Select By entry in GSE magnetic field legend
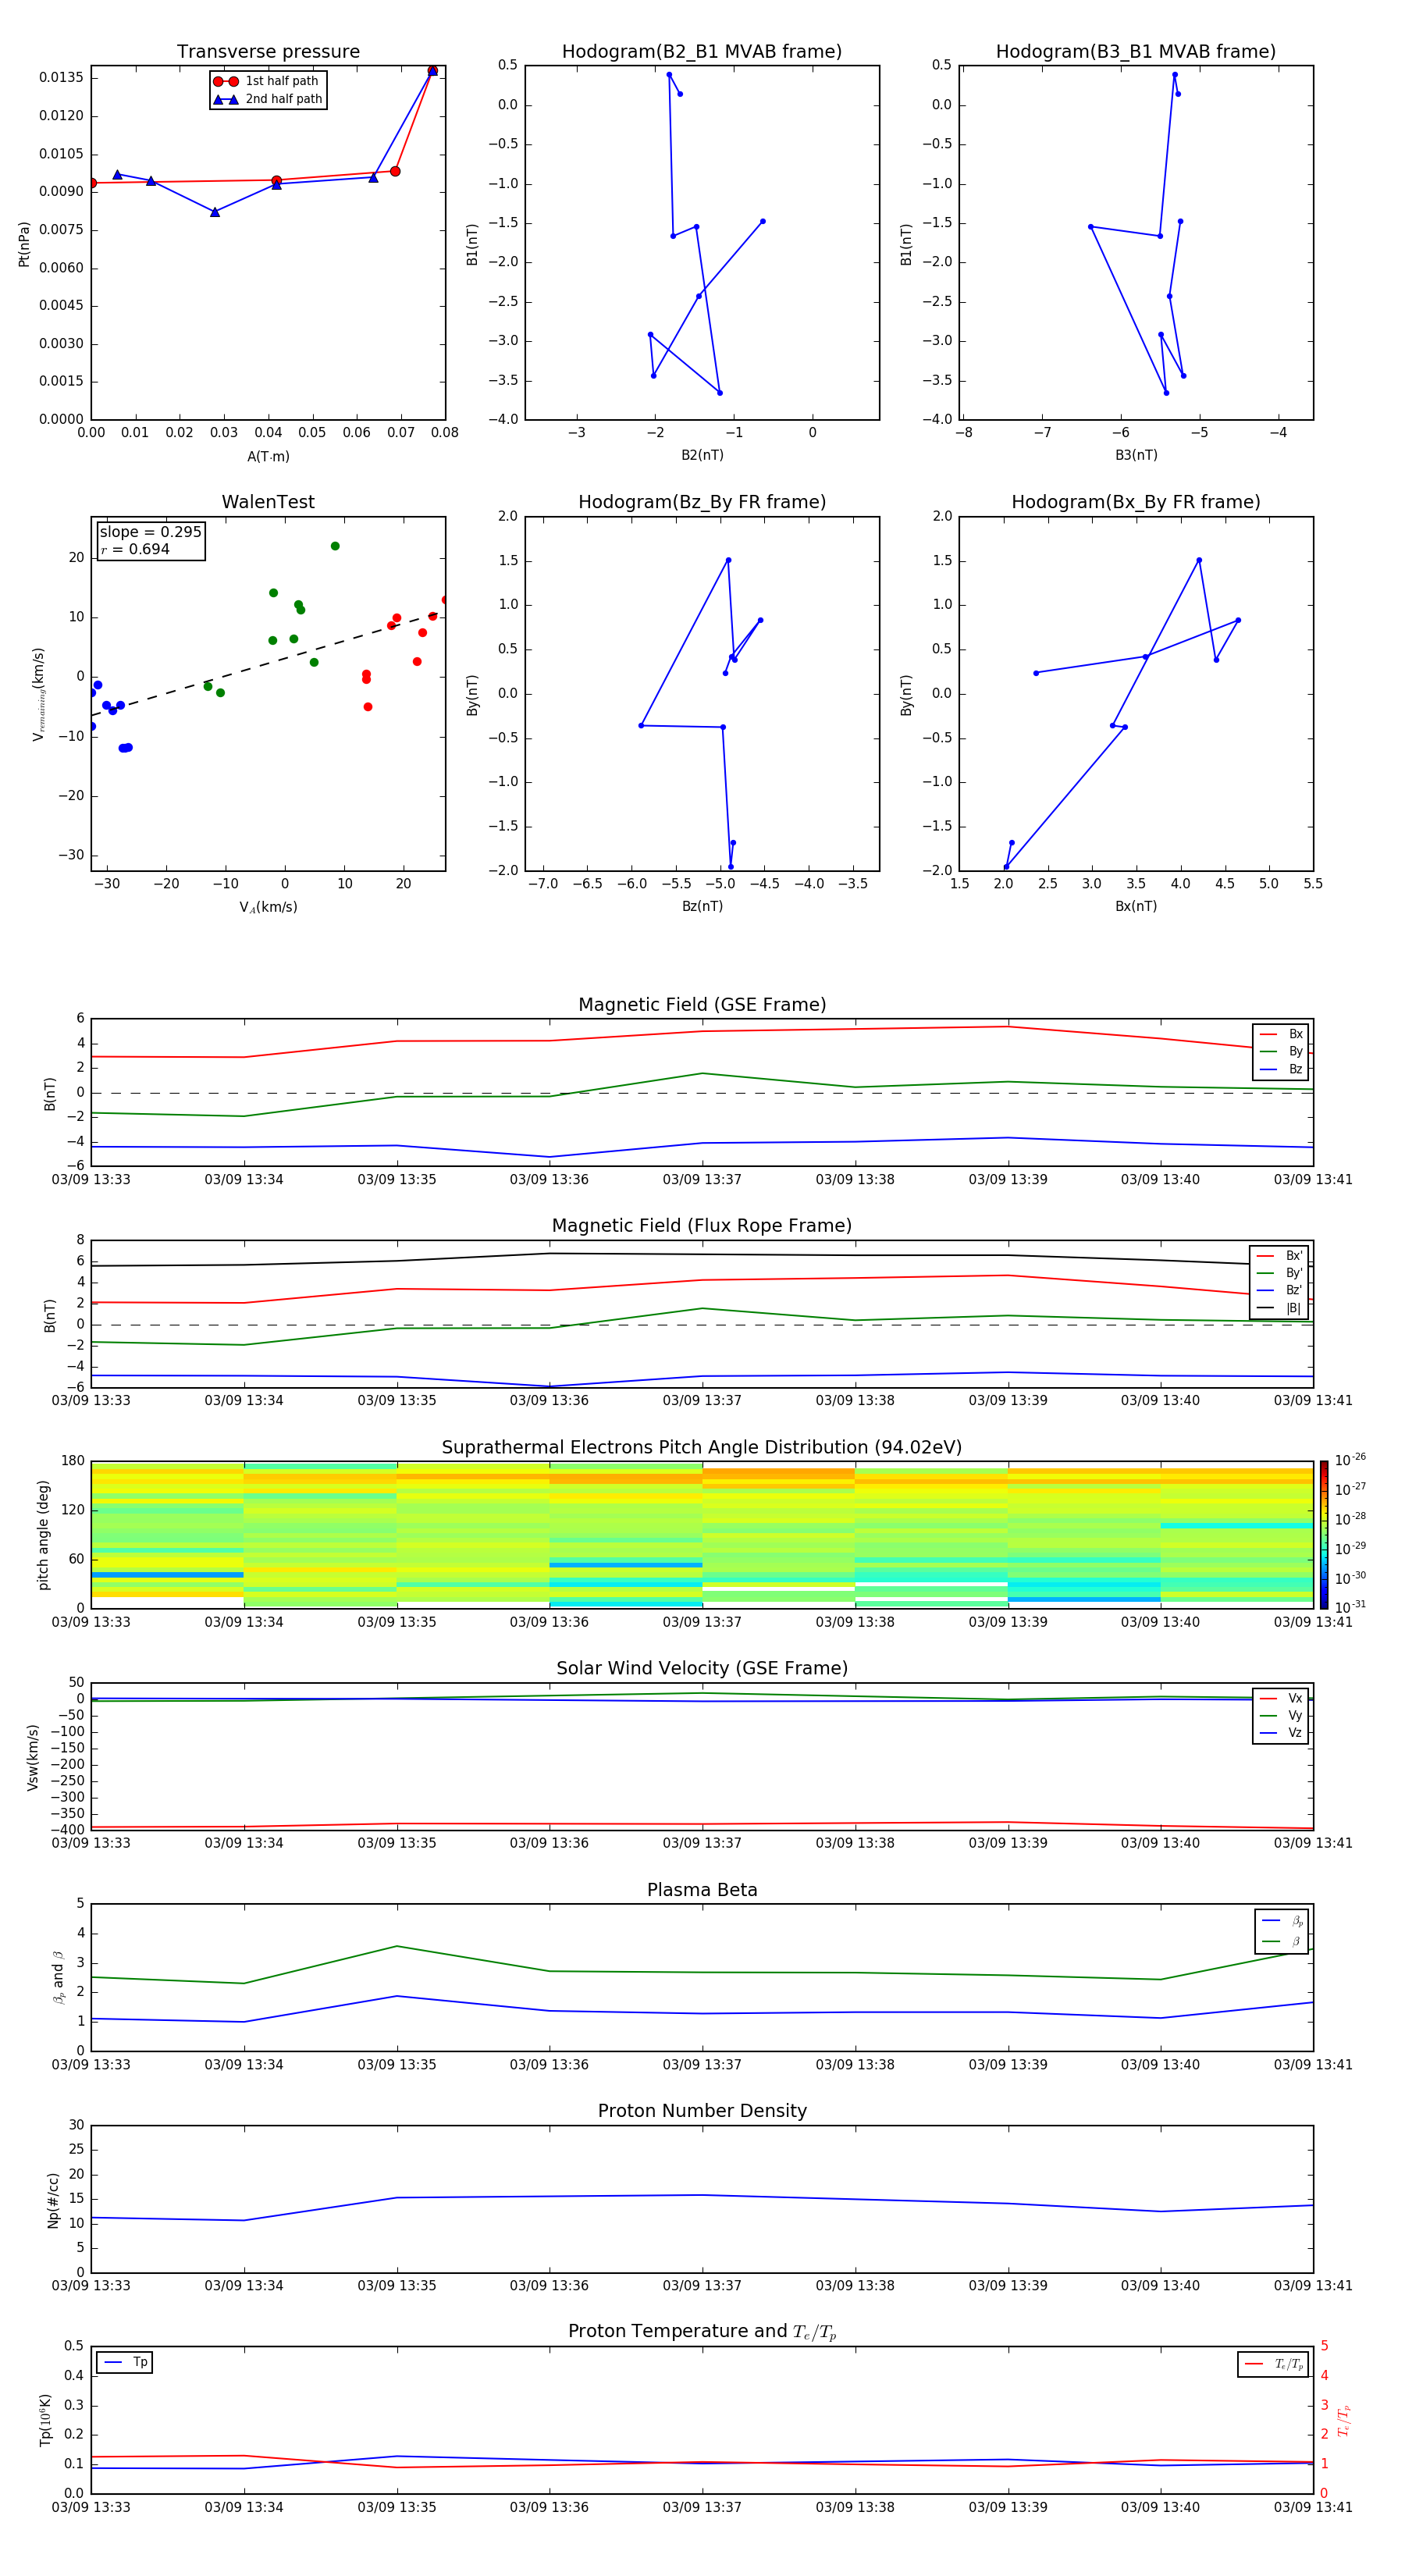The height and width of the screenshot is (2576, 1405). (x=1282, y=1051)
